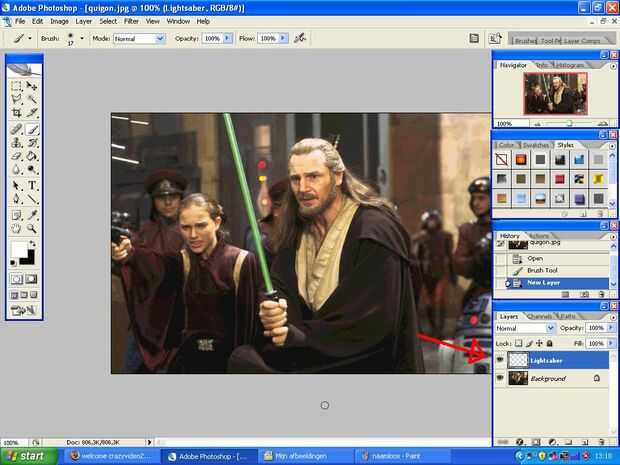Reset to default black and white colors
Viewport: 620px width, 465px height.
pyautogui.click(x=13, y=262)
